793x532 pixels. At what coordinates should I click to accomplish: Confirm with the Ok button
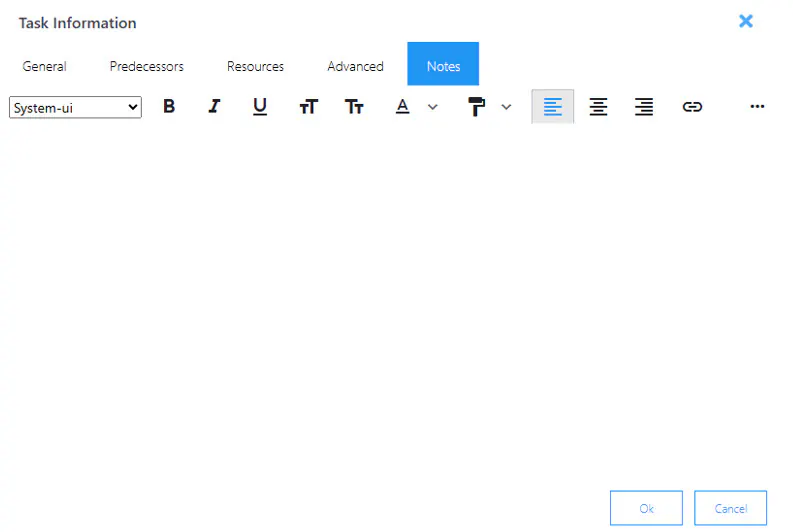(x=646, y=508)
